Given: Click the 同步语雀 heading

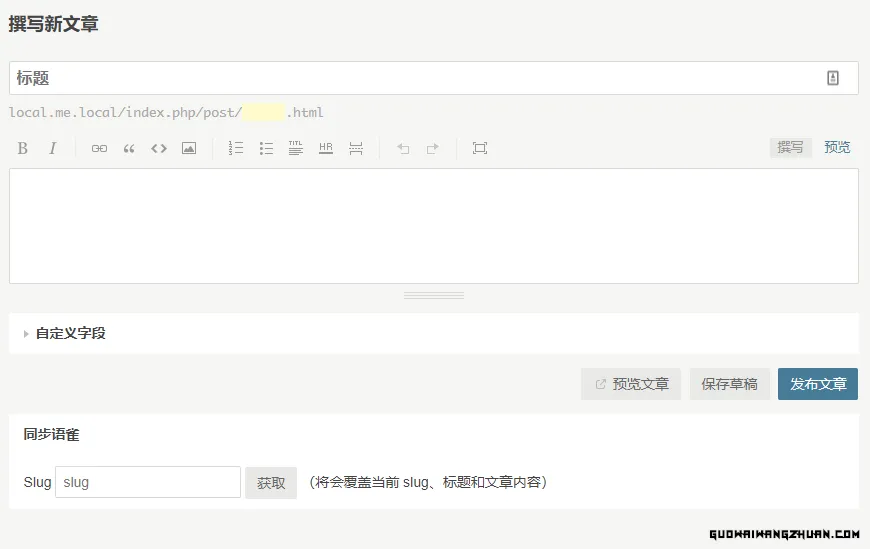Looking at the screenshot, I should (52, 434).
